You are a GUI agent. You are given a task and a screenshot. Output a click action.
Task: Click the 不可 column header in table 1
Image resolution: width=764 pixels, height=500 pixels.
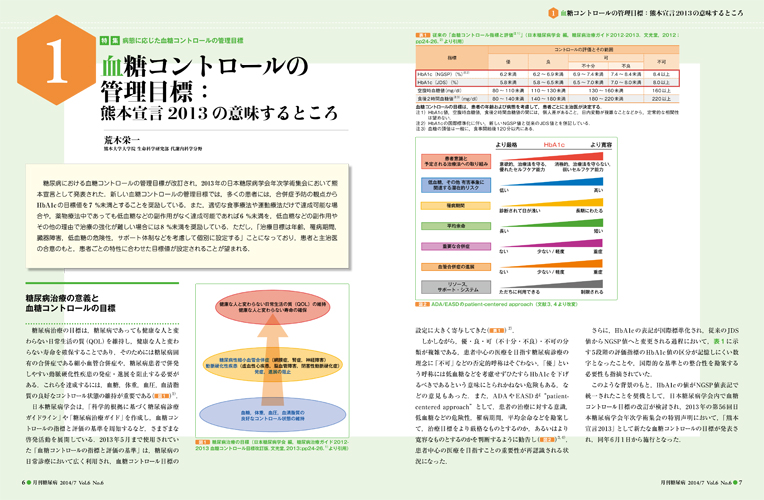[x=661, y=62]
